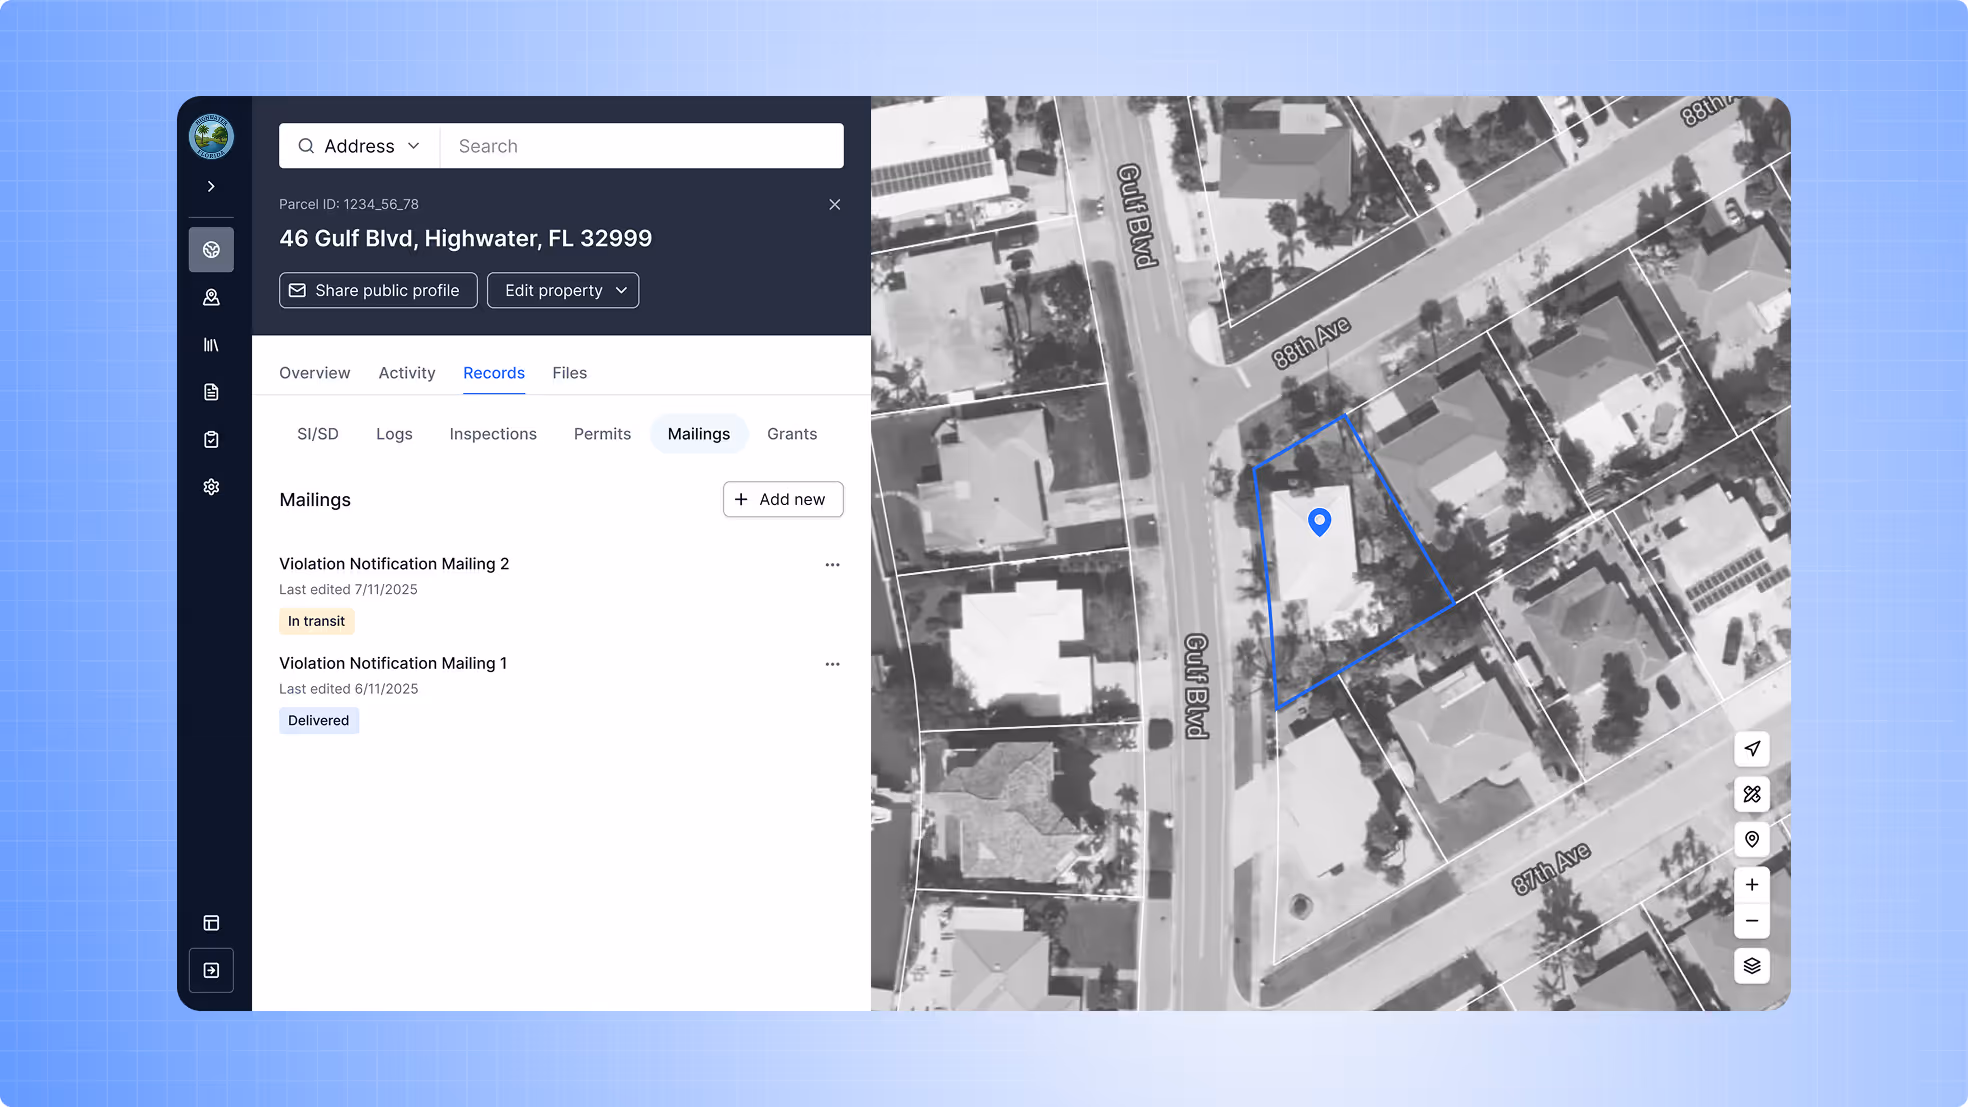Image resolution: width=1968 pixels, height=1107 pixels.
Task: Select the map measure/draw tool icon
Action: click(x=1751, y=794)
